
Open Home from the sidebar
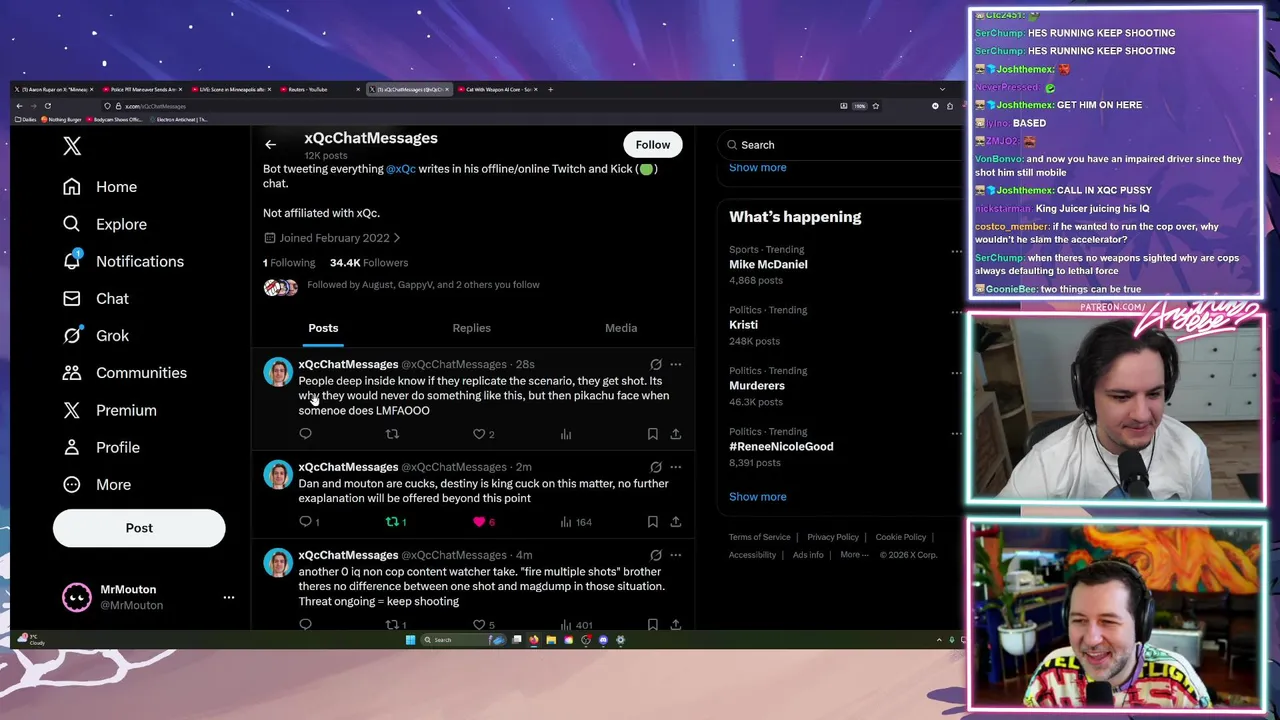click(x=100, y=187)
